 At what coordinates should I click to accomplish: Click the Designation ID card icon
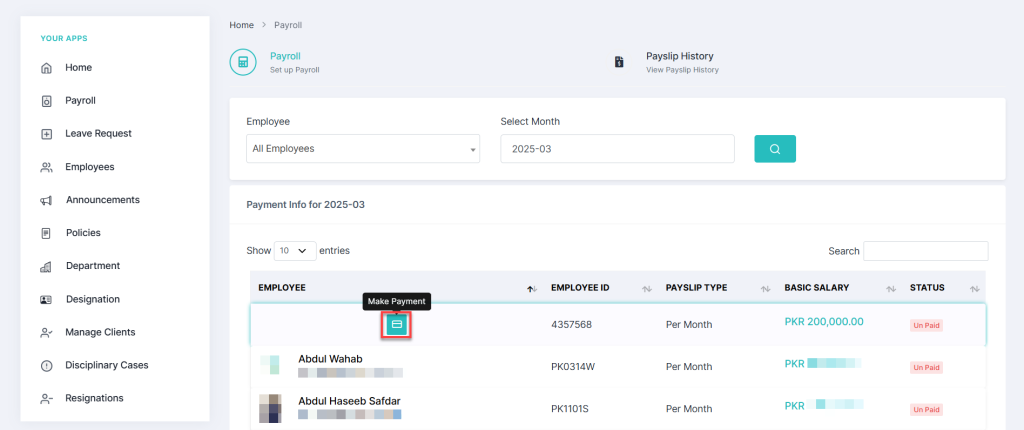coord(46,300)
